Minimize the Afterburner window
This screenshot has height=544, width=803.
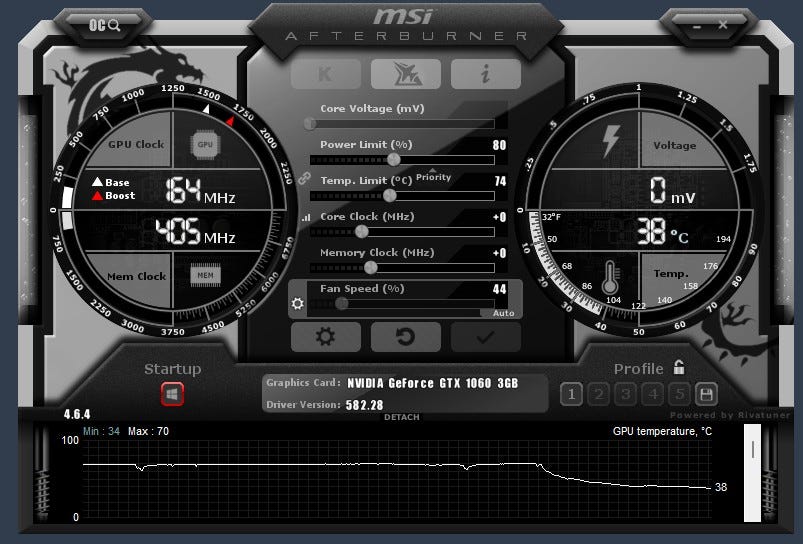(697, 26)
